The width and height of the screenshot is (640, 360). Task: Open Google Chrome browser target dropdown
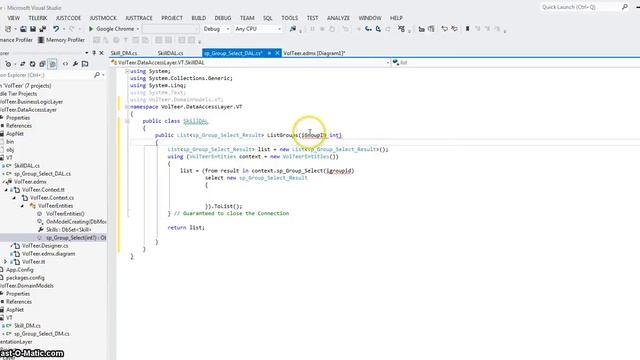[138, 29]
